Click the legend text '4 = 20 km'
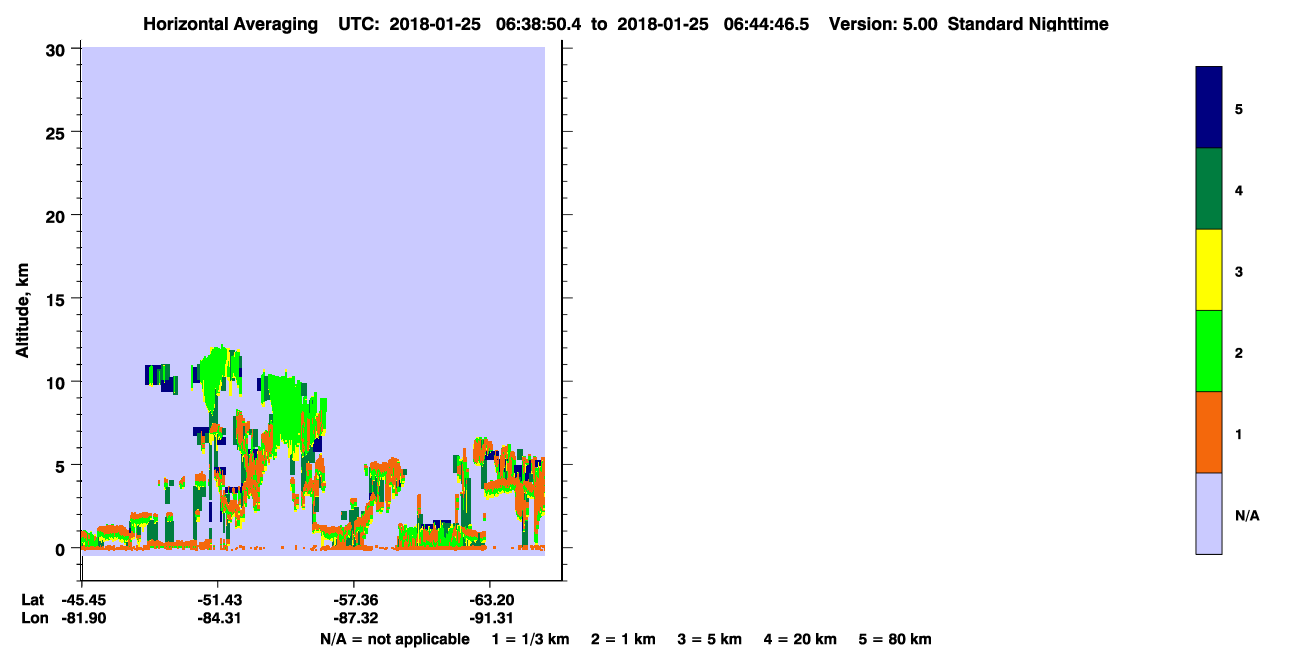The image size is (1300, 667). point(801,639)
